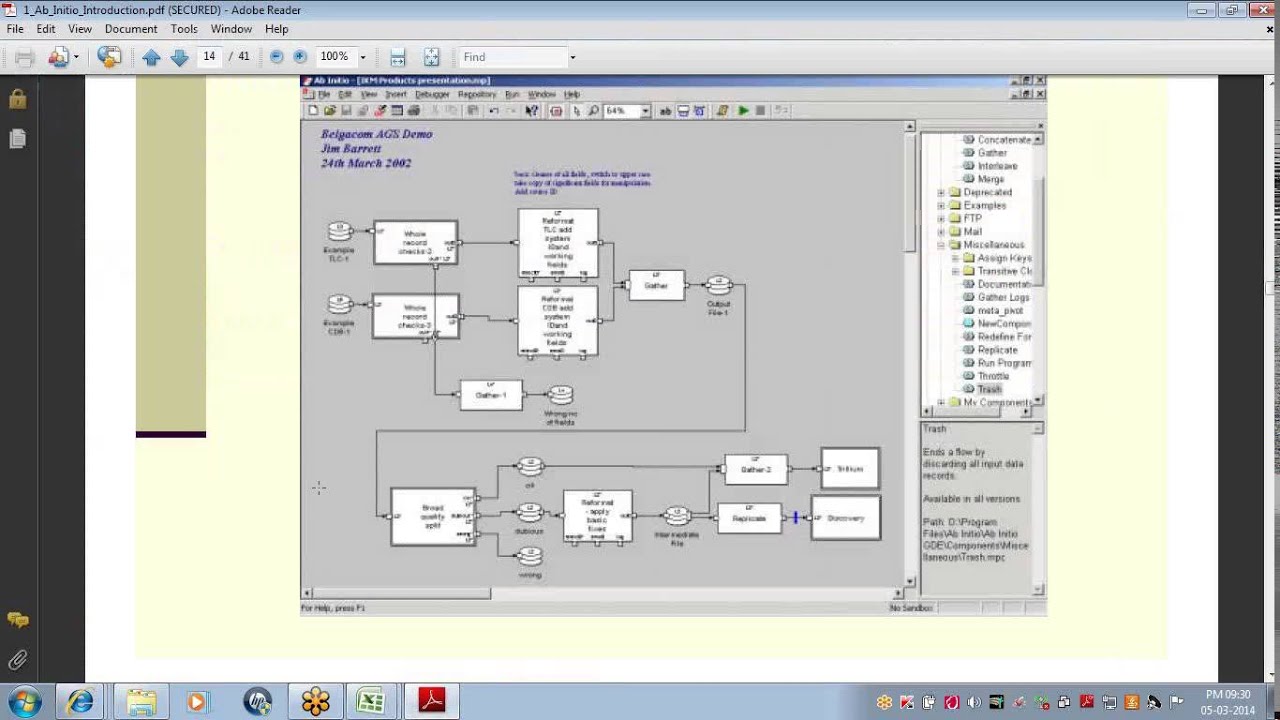Select the Interleave component in the tree
The width and height of the screenshot is (1280, 720).
[997, 166]
